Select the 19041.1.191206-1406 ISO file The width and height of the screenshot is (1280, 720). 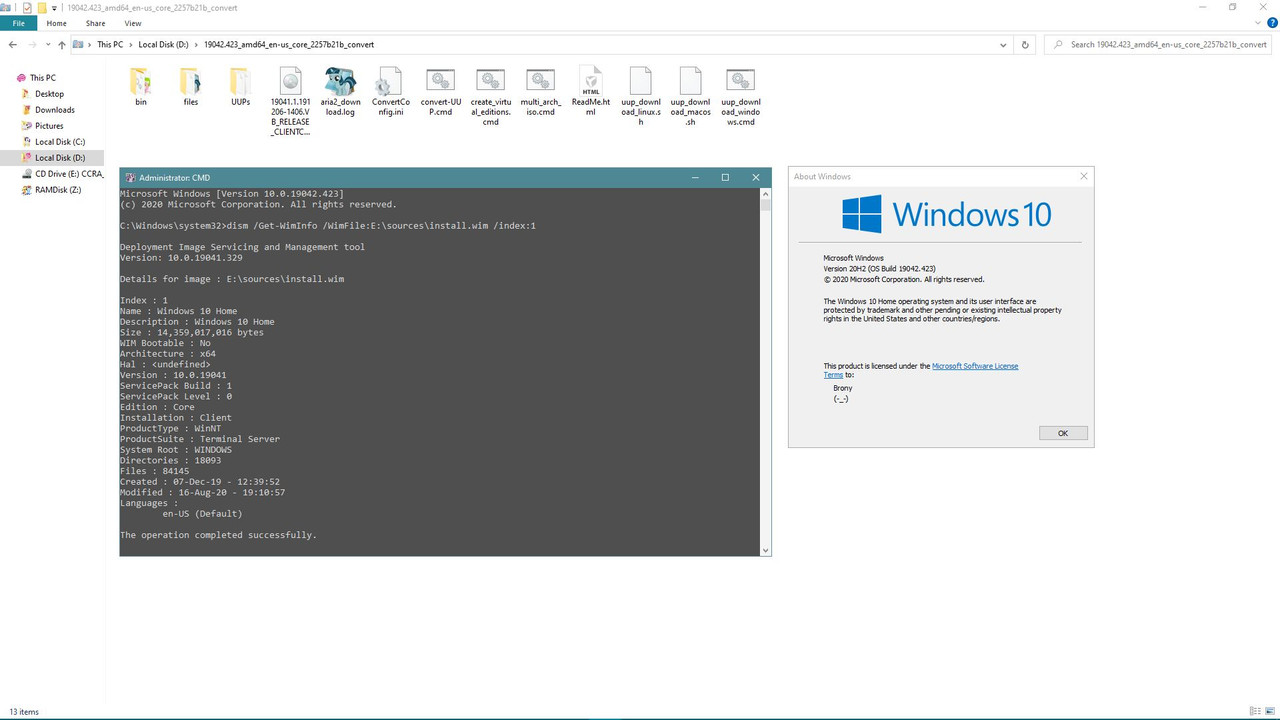[x=290, y=101]
